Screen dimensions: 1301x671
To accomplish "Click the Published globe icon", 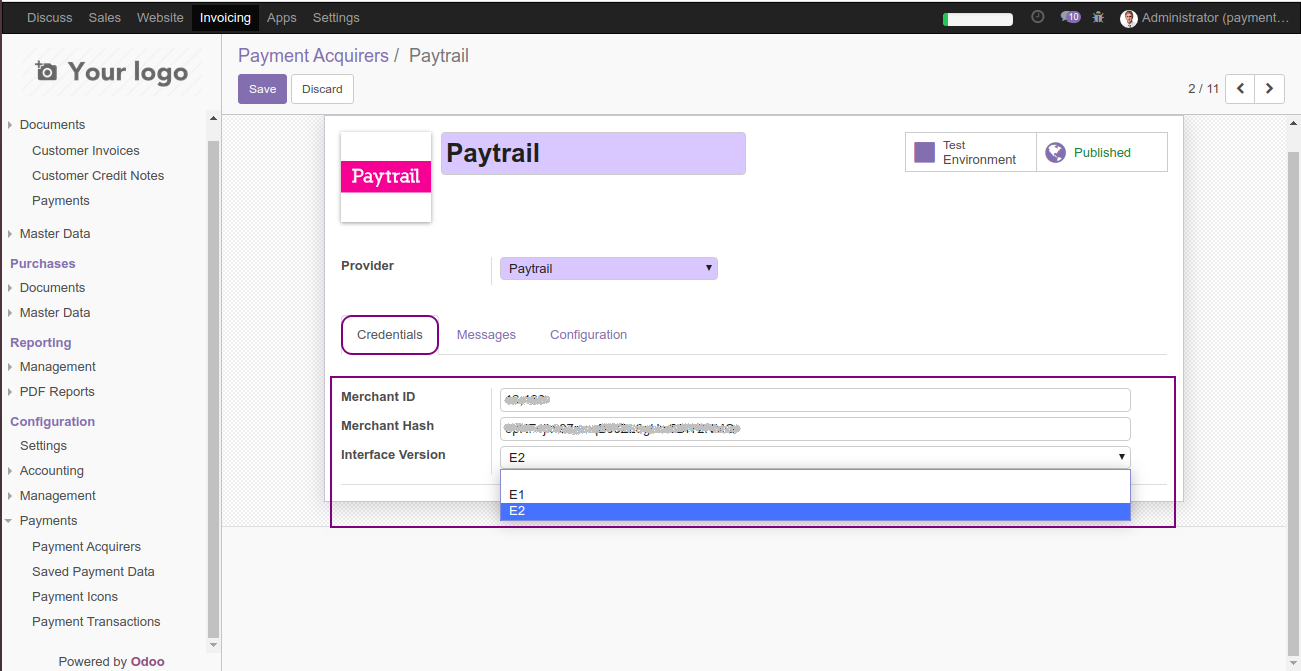I will coord(1055,152).
